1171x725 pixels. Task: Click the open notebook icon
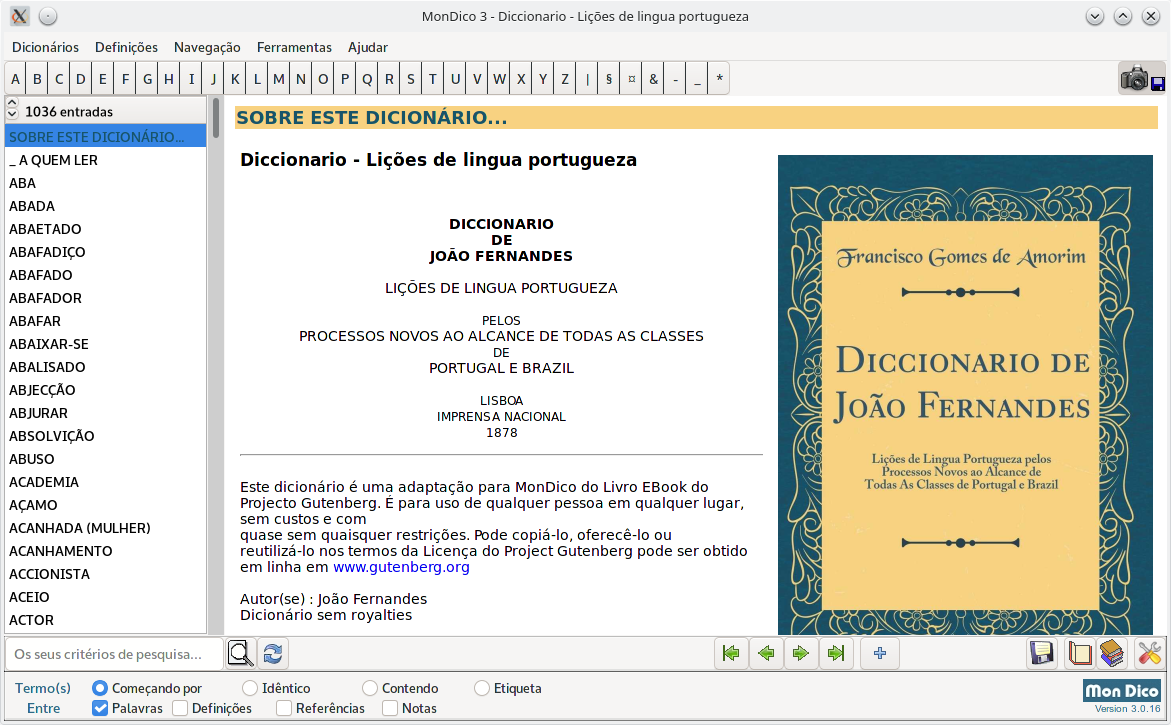pyautogui.click(x=1079, y=653)
